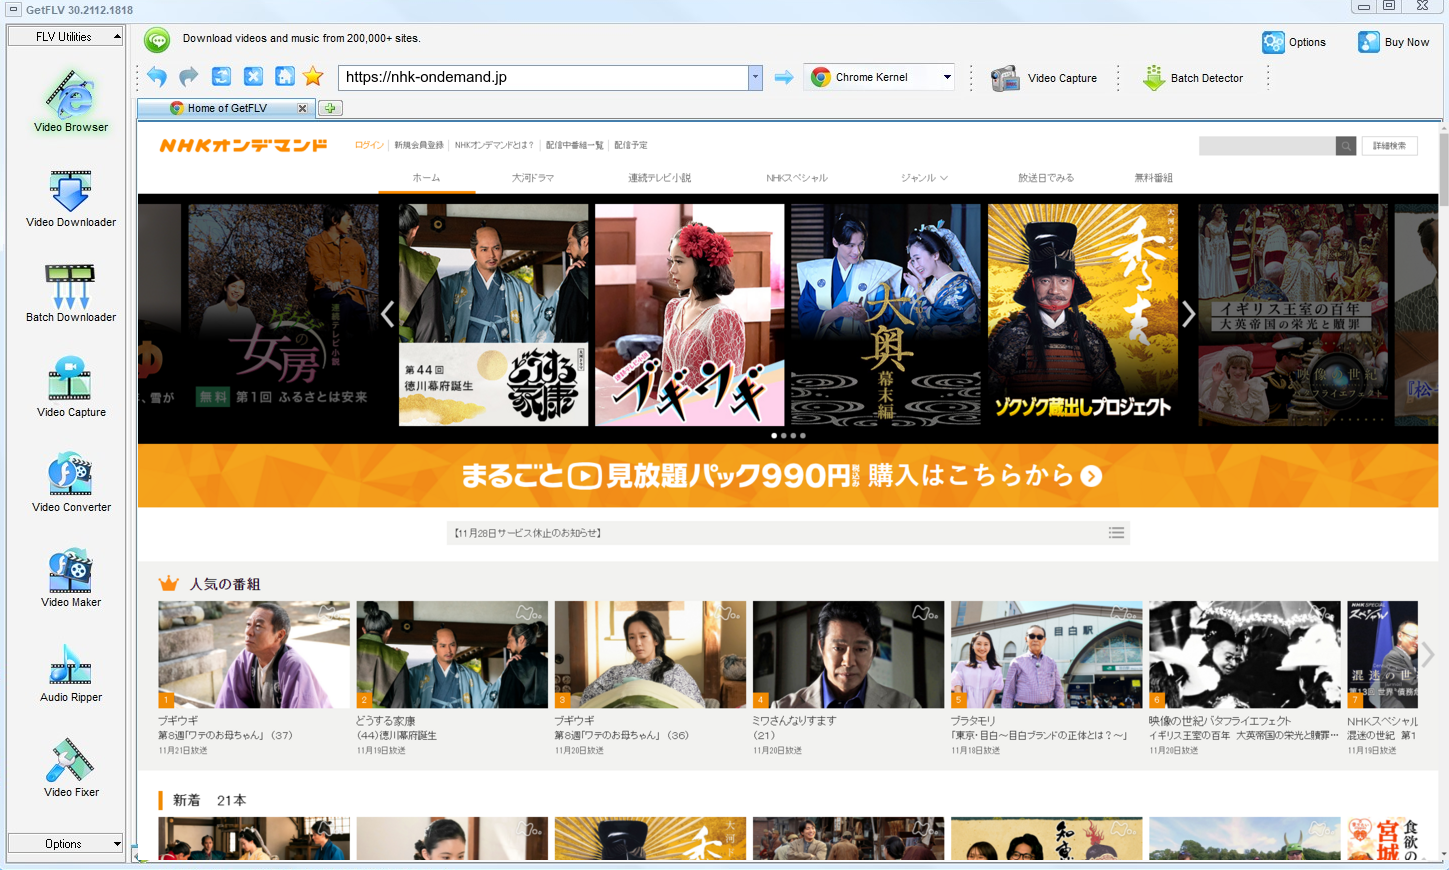Viewport: 1449px width, 870px height.
Task: Stop loading the page
Action: 253,77
